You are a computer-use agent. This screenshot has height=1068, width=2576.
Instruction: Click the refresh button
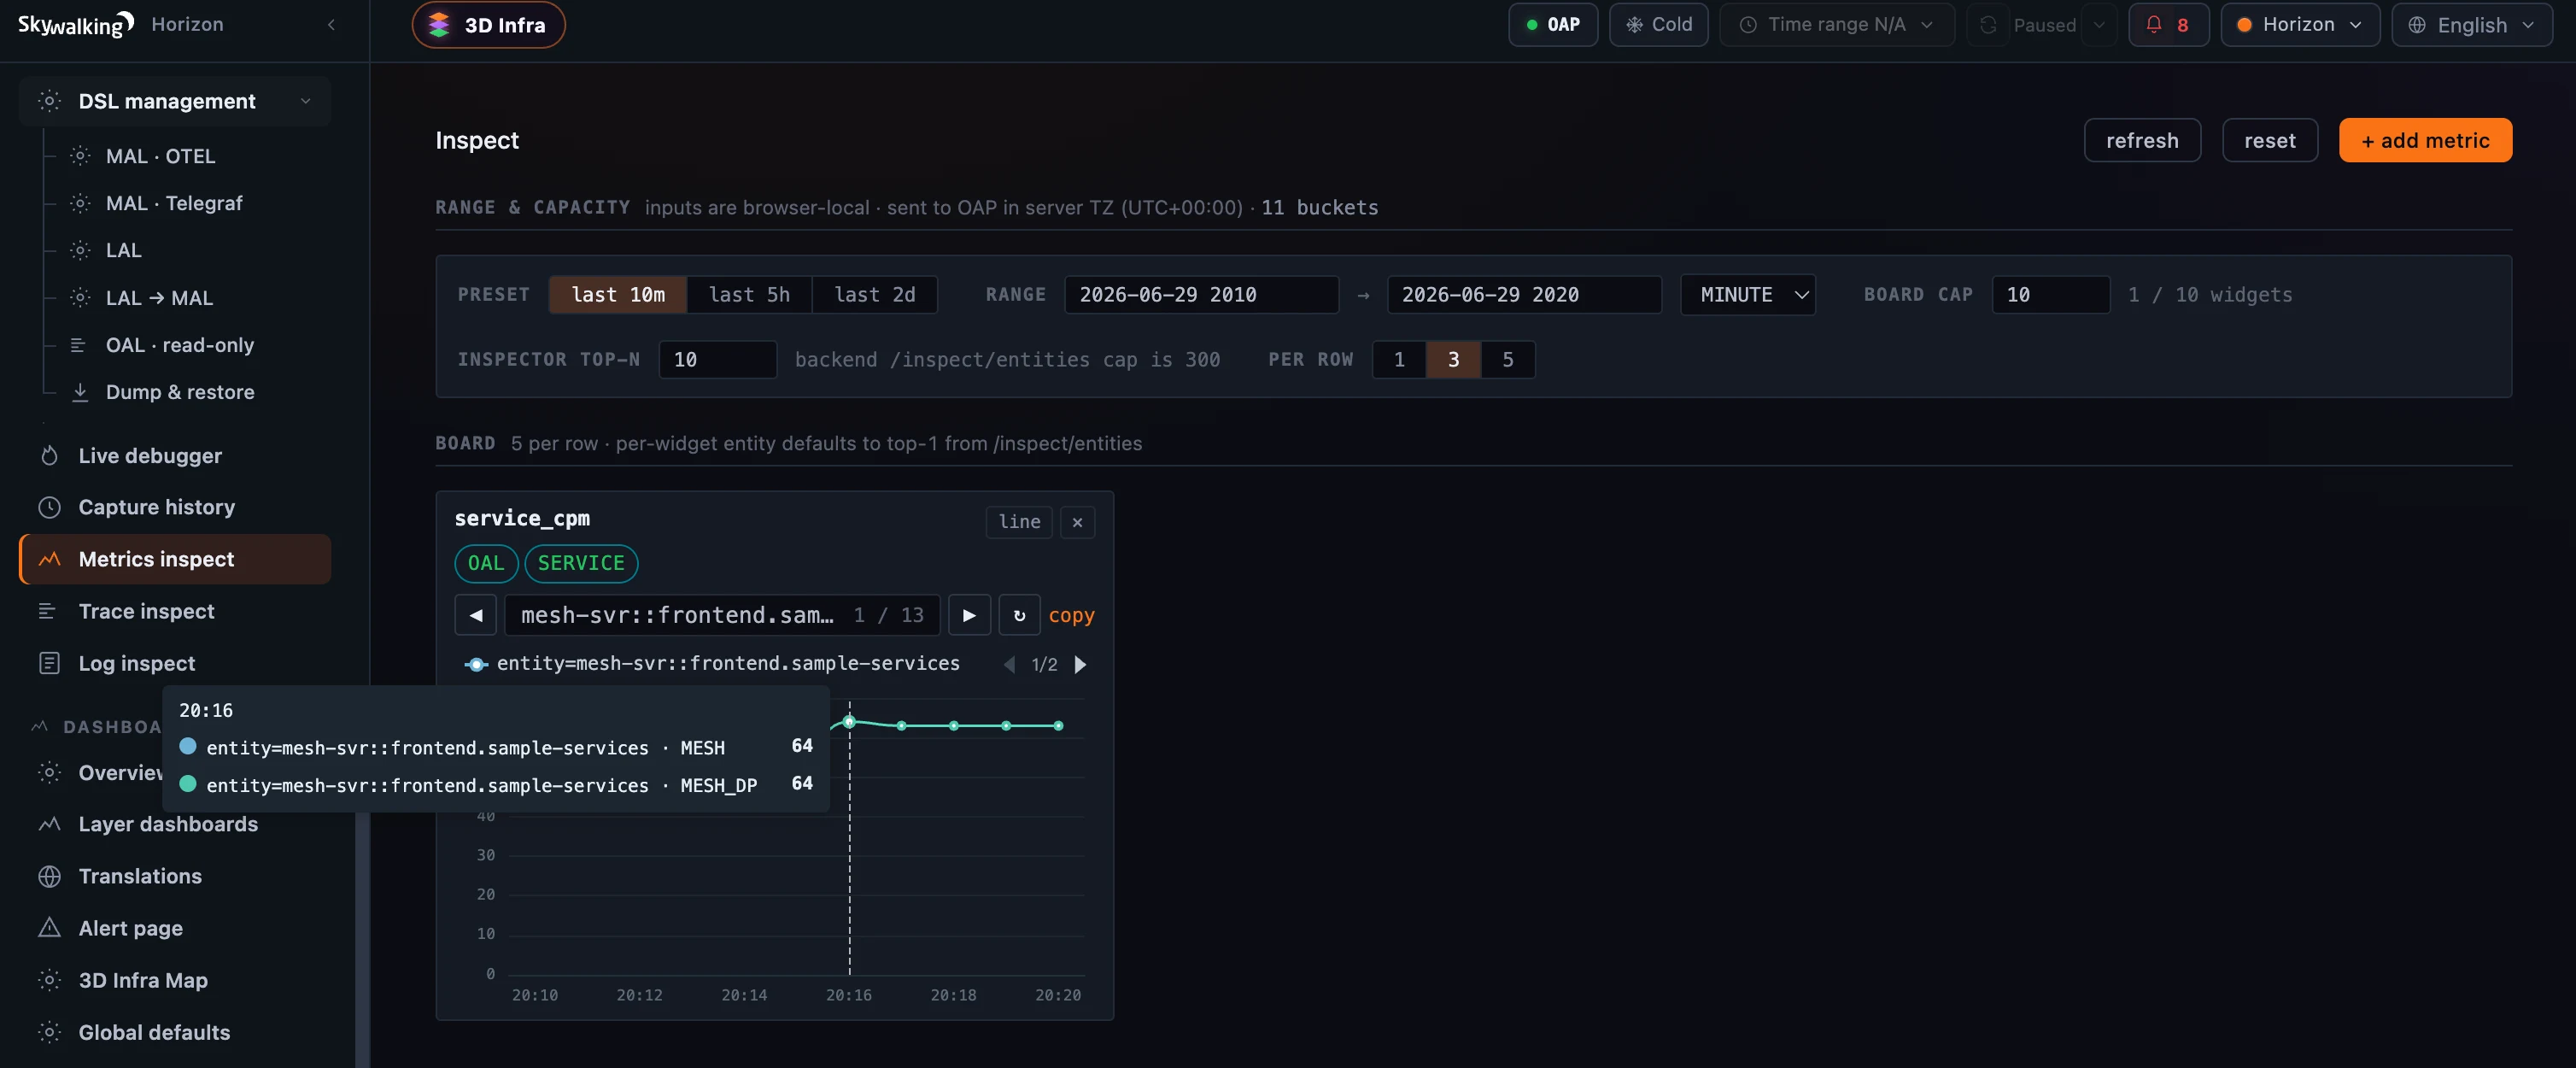pos(2142,140)
